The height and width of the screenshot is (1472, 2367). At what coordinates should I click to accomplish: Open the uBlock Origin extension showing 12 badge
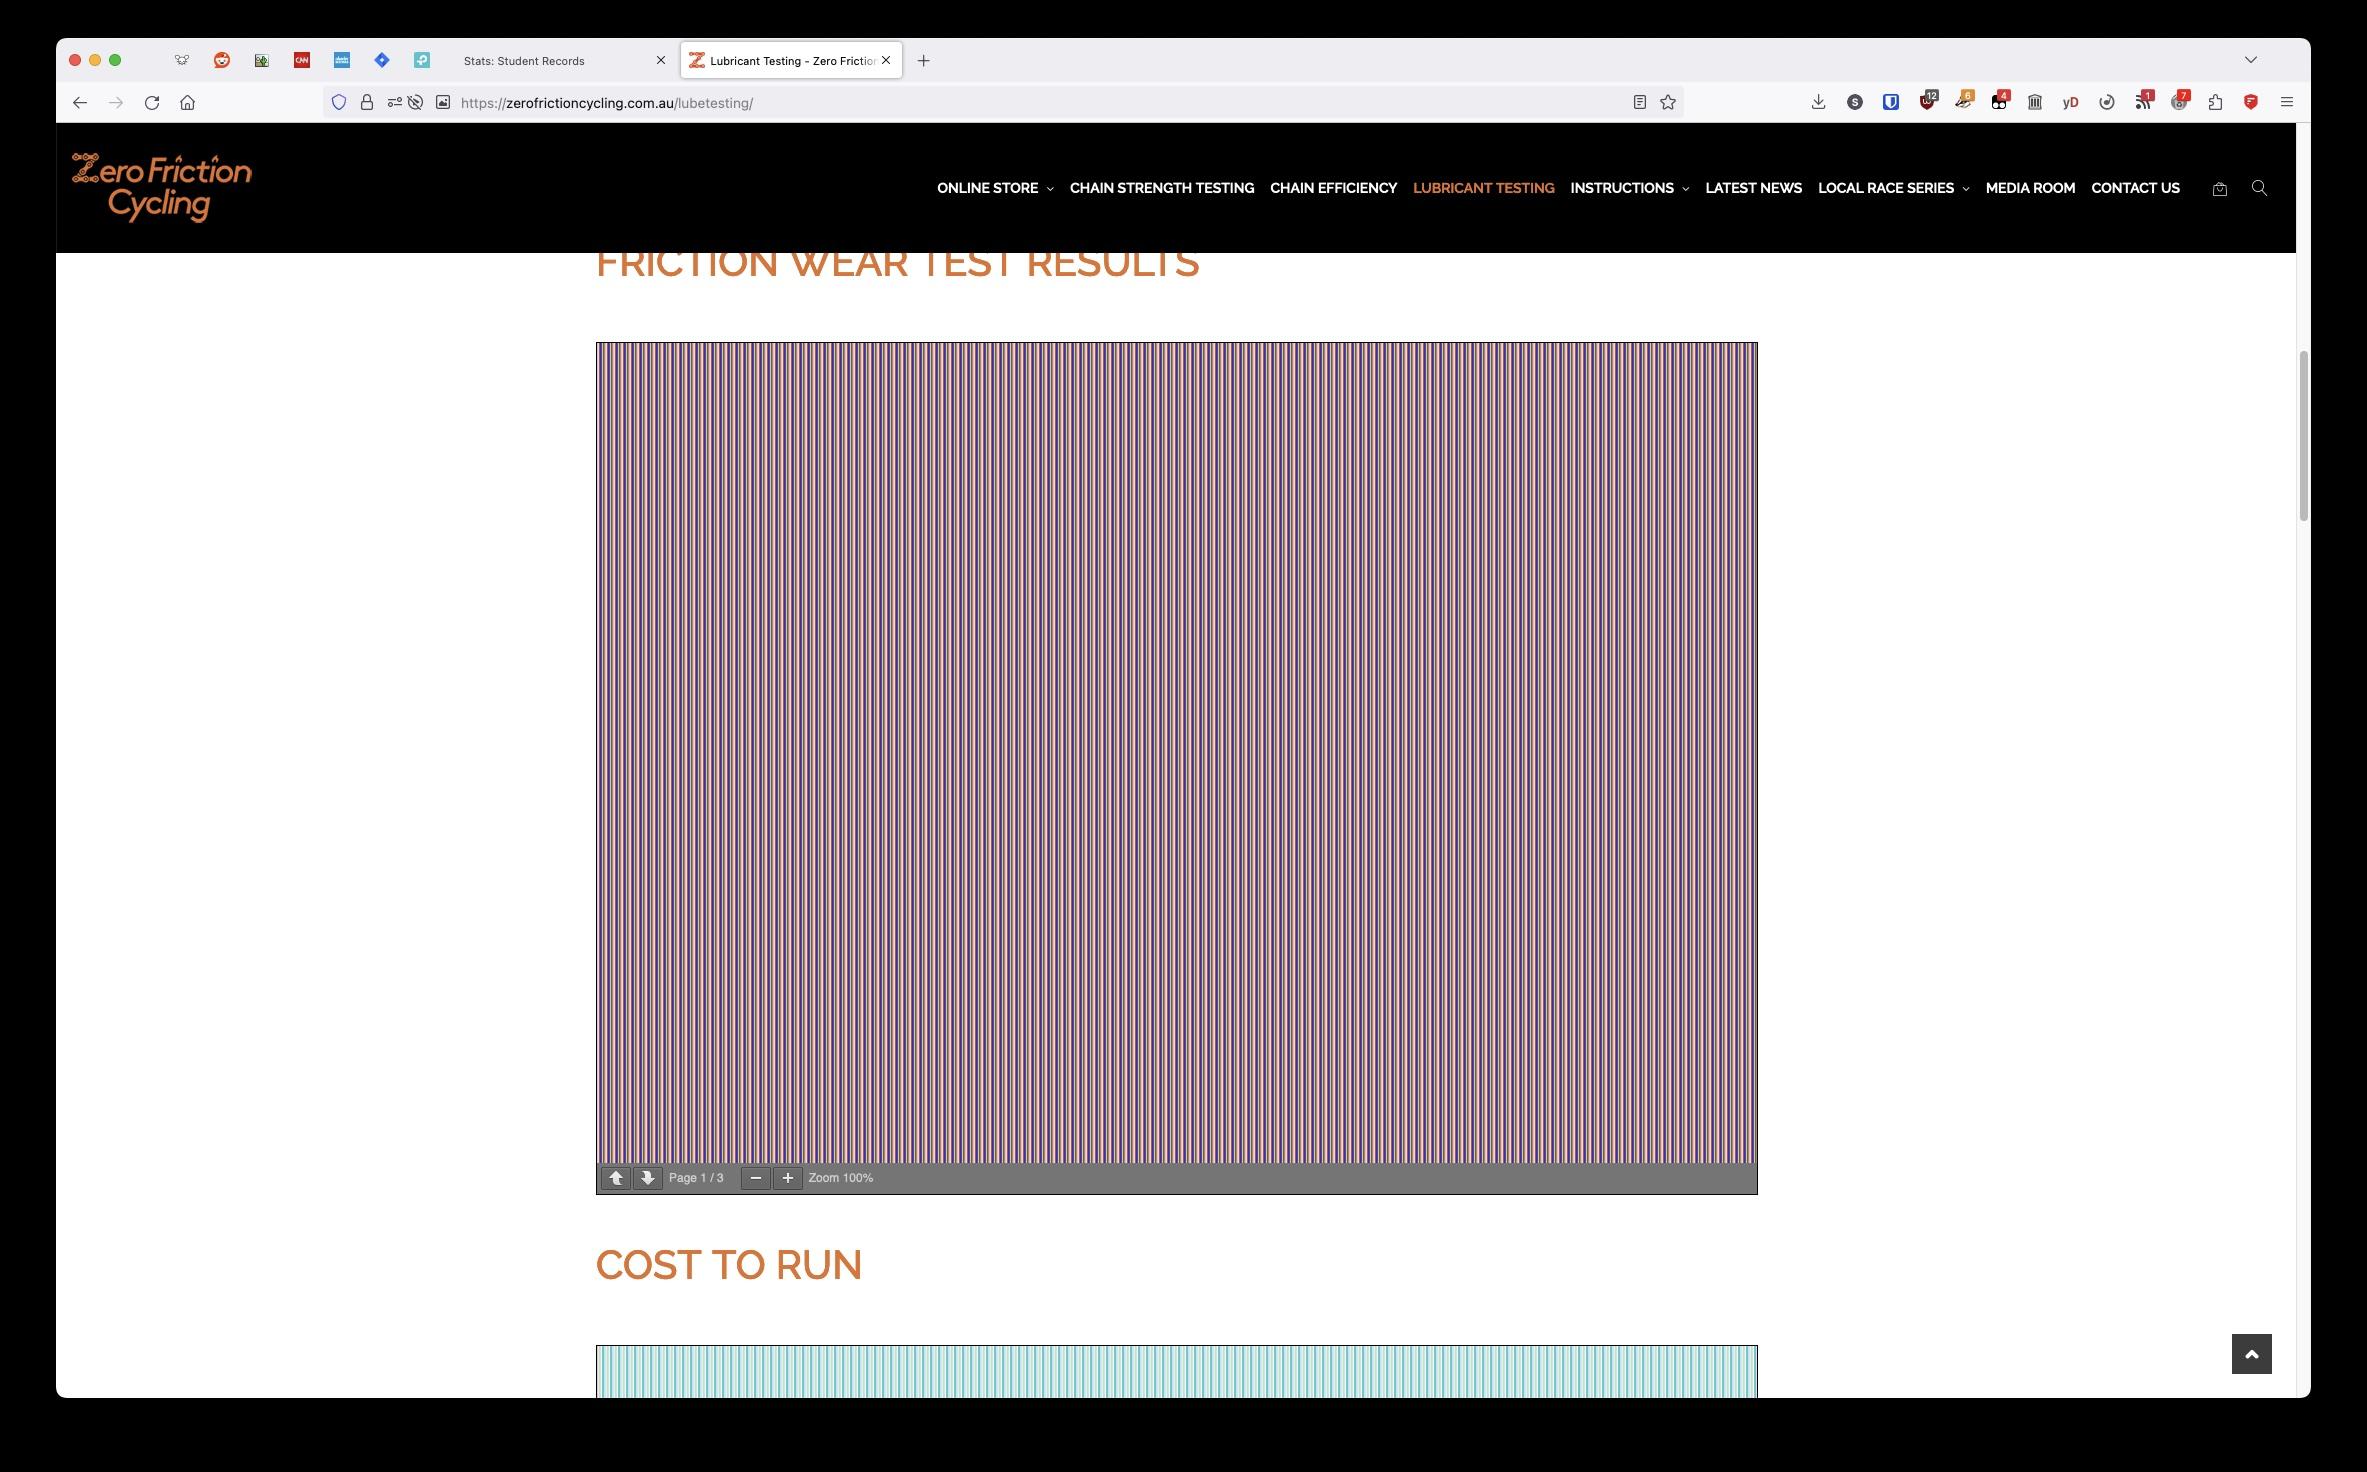point(1926,102)
